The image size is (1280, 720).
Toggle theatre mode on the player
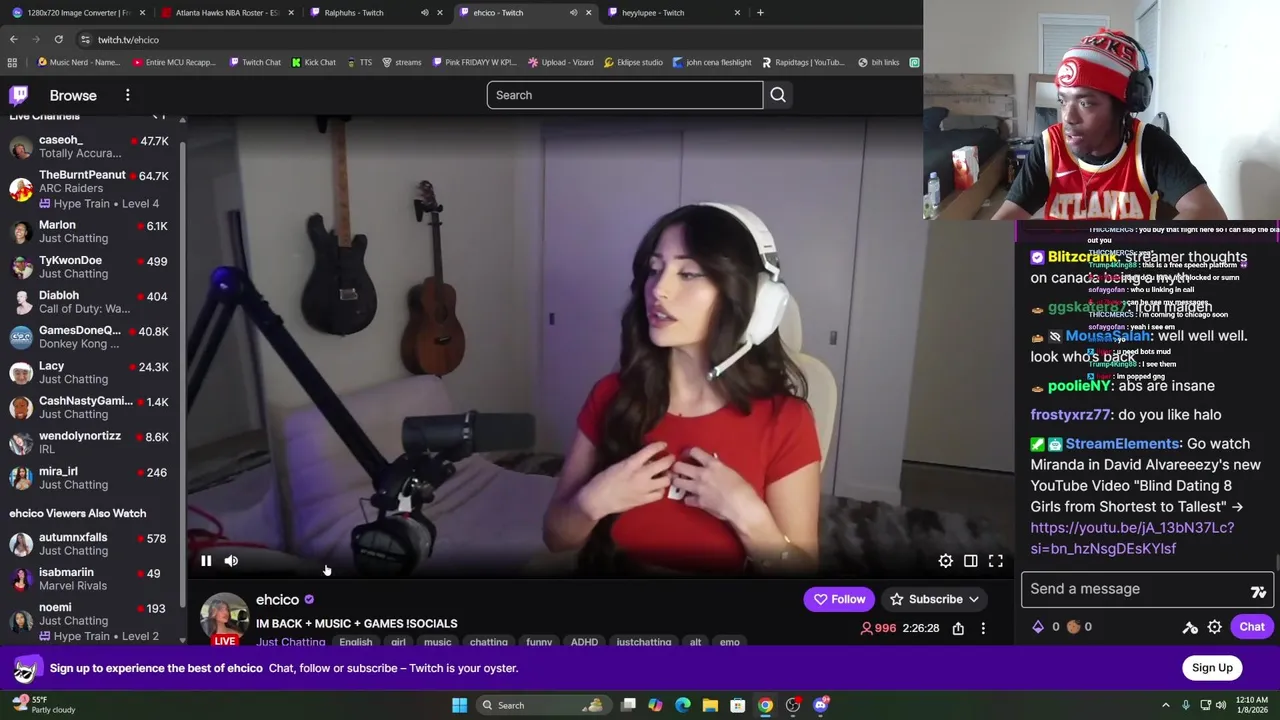(970, 561)
